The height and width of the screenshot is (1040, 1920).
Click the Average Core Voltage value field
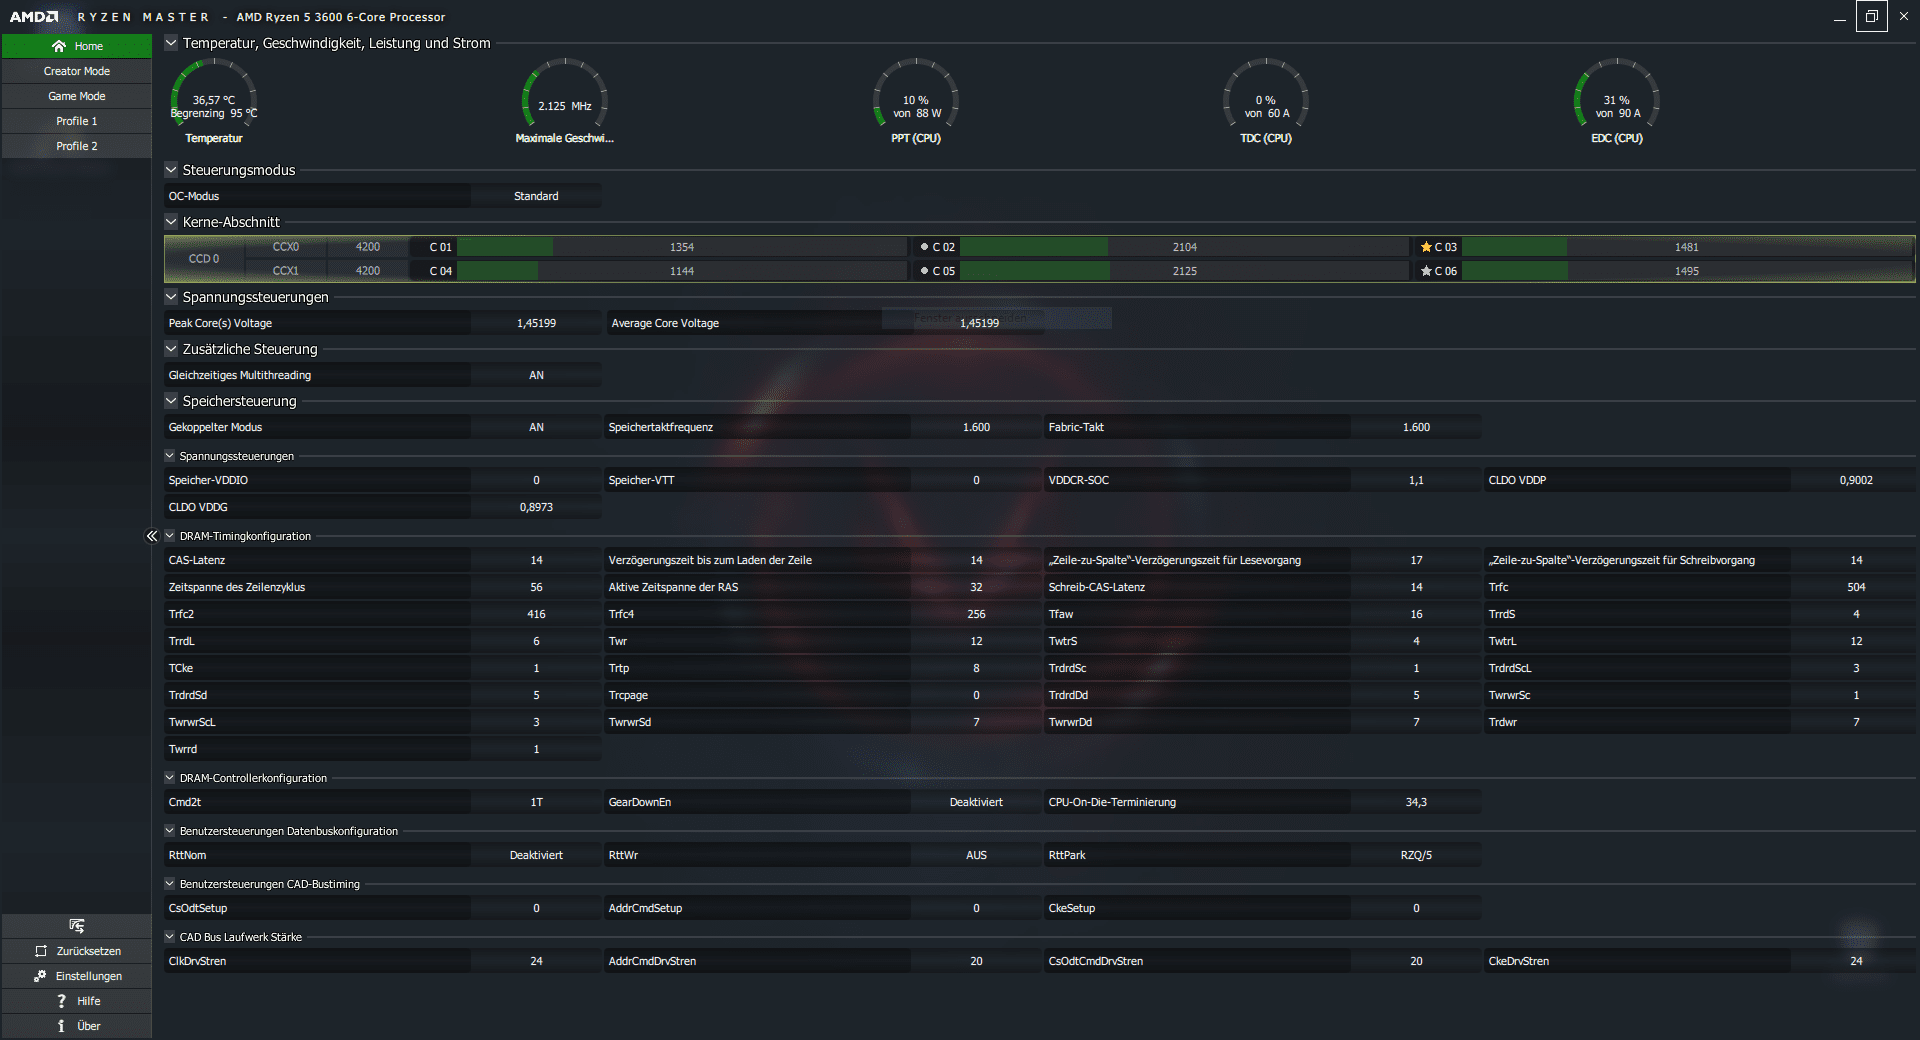pyautogui.click(x=979, y=323)
